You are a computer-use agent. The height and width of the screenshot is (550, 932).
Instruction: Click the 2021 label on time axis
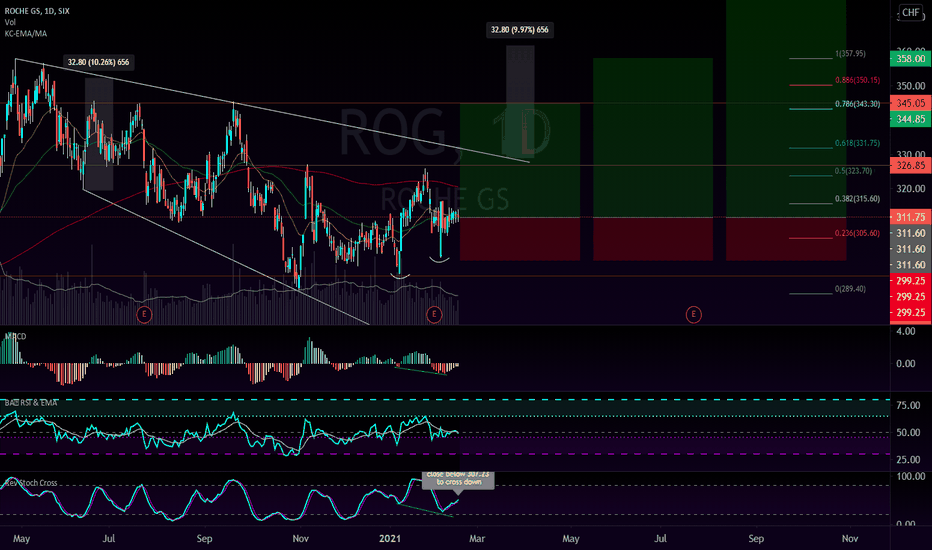tap(390, 538)
